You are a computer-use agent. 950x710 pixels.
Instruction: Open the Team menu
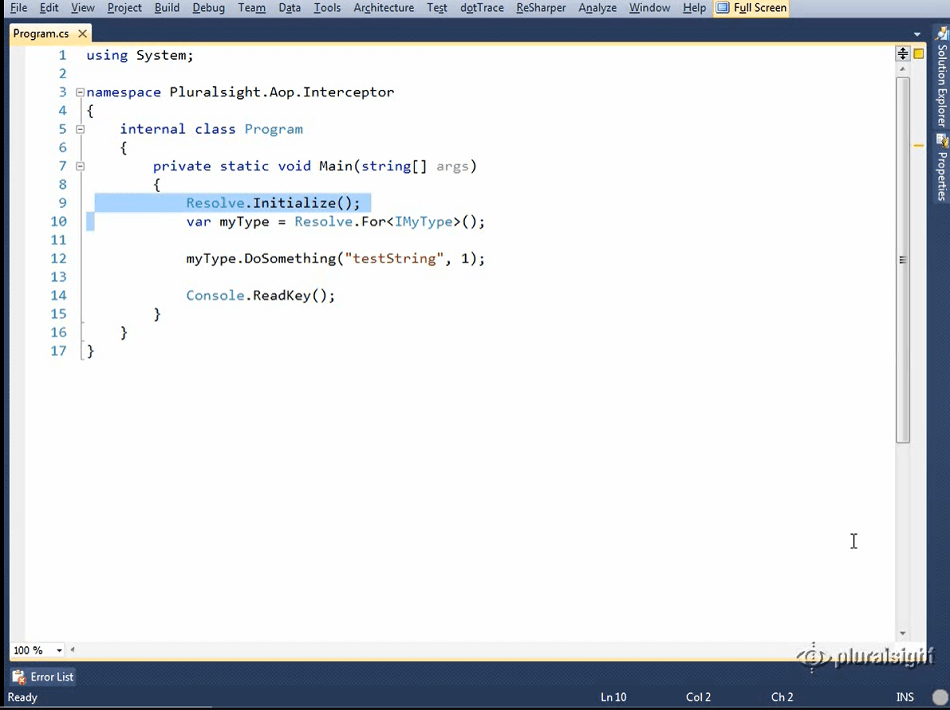(x=251, y=8)
